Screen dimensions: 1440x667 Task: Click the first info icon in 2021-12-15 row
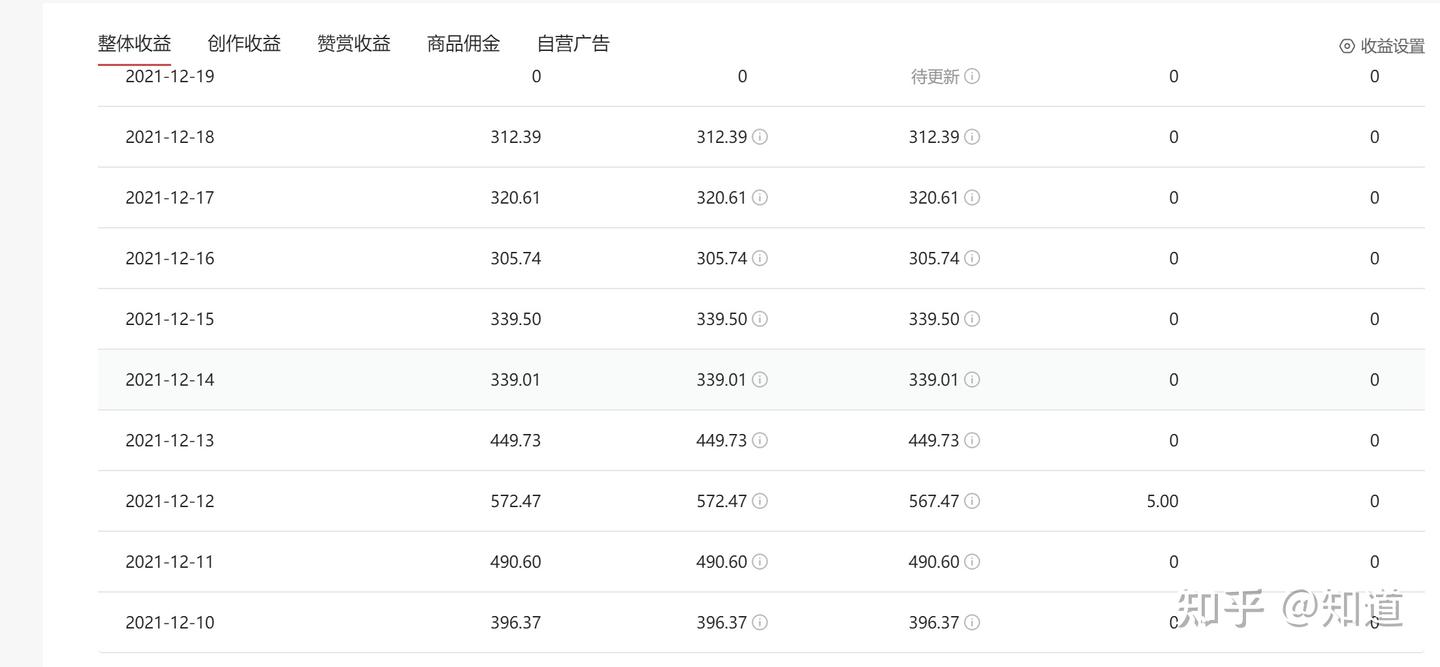[x=760, y=319]
